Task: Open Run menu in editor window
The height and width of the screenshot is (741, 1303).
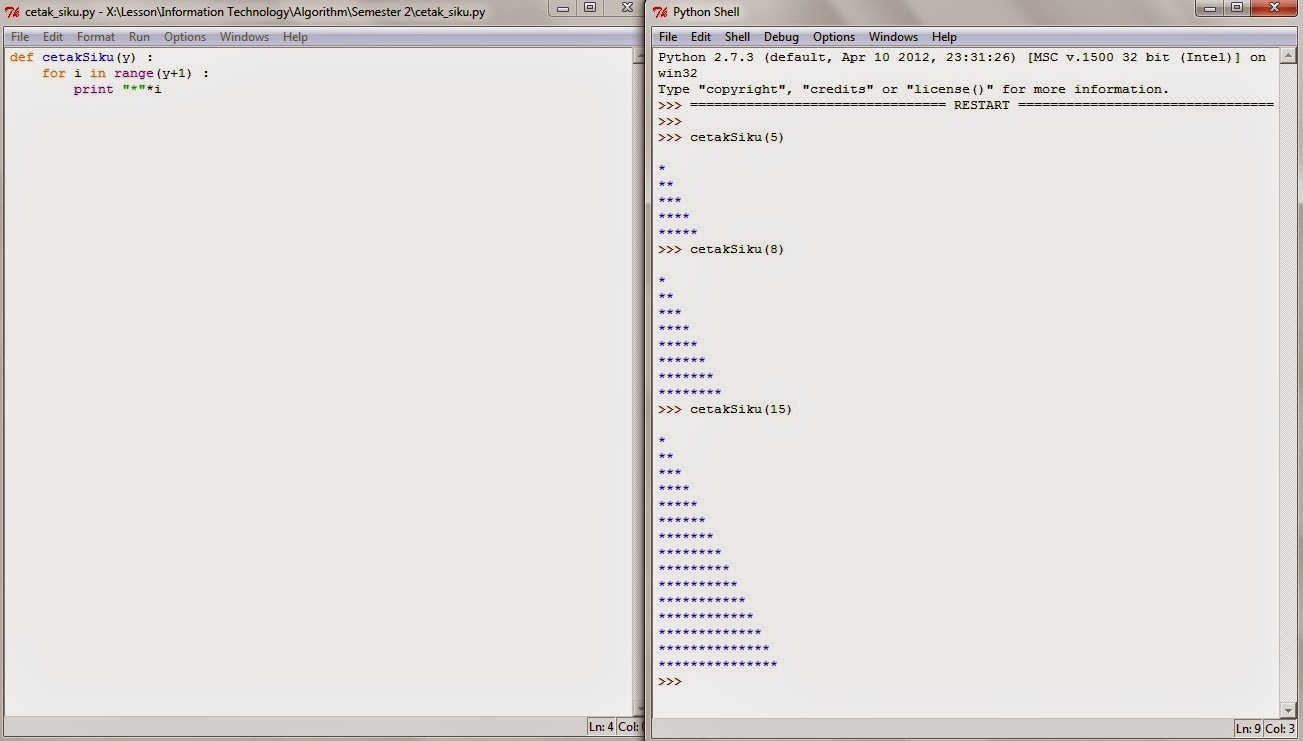Action: (x=140, y=37)
